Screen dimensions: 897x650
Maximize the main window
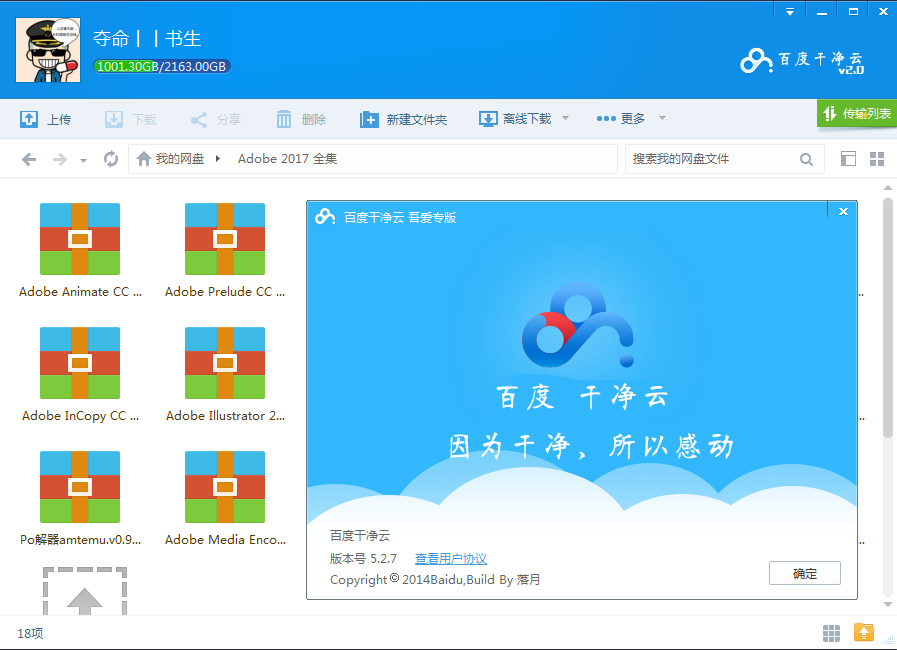tap(853, 11)
